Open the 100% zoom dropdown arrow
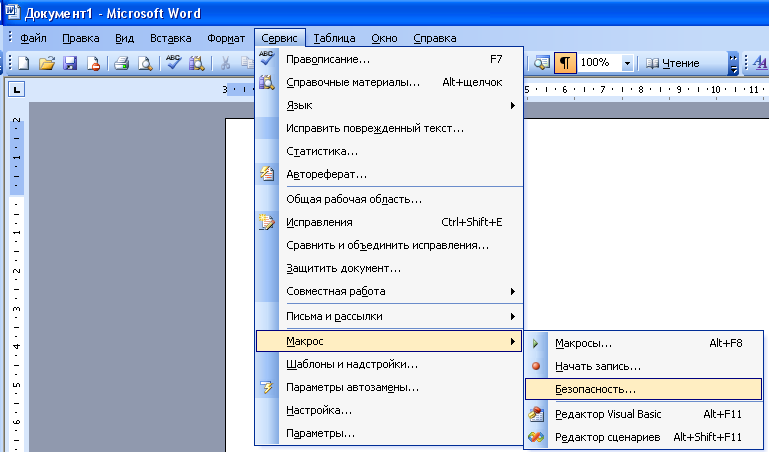This screenshot has height=452, width=769. (627, 63)
